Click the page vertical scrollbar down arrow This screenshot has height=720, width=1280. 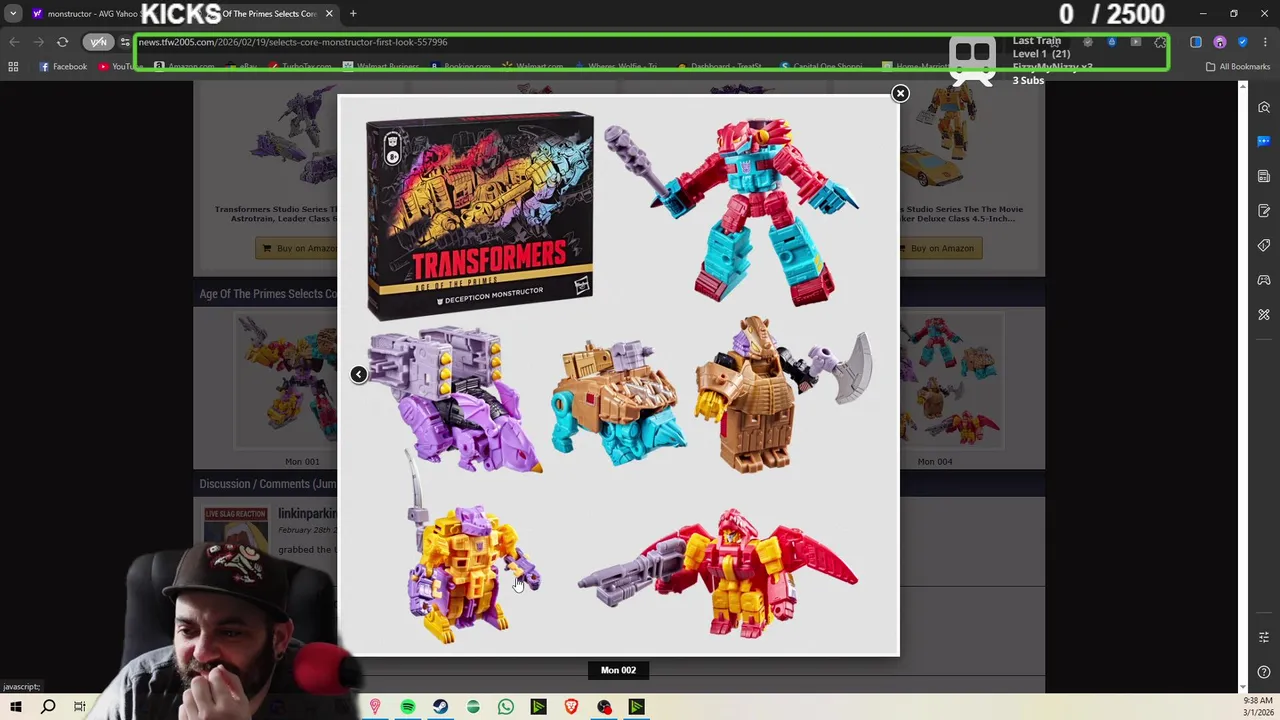pyautogui.click(x=1242, y=686)
